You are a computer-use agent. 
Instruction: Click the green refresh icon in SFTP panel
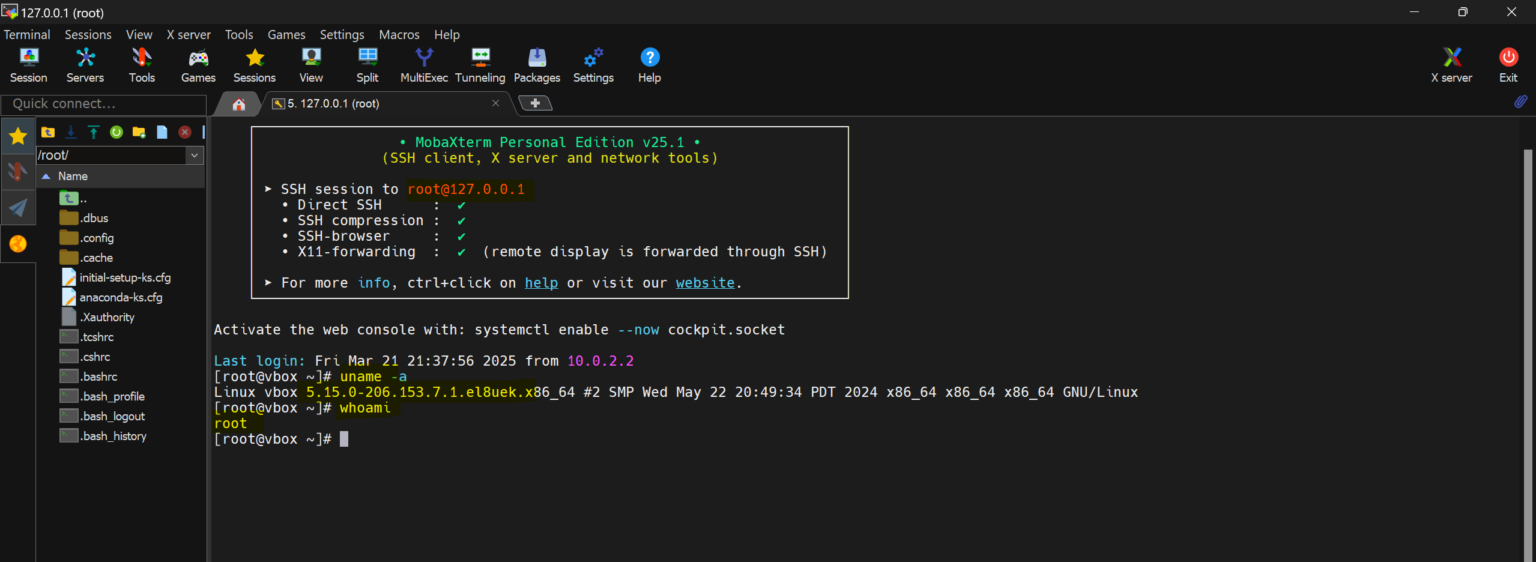(116, 132)
